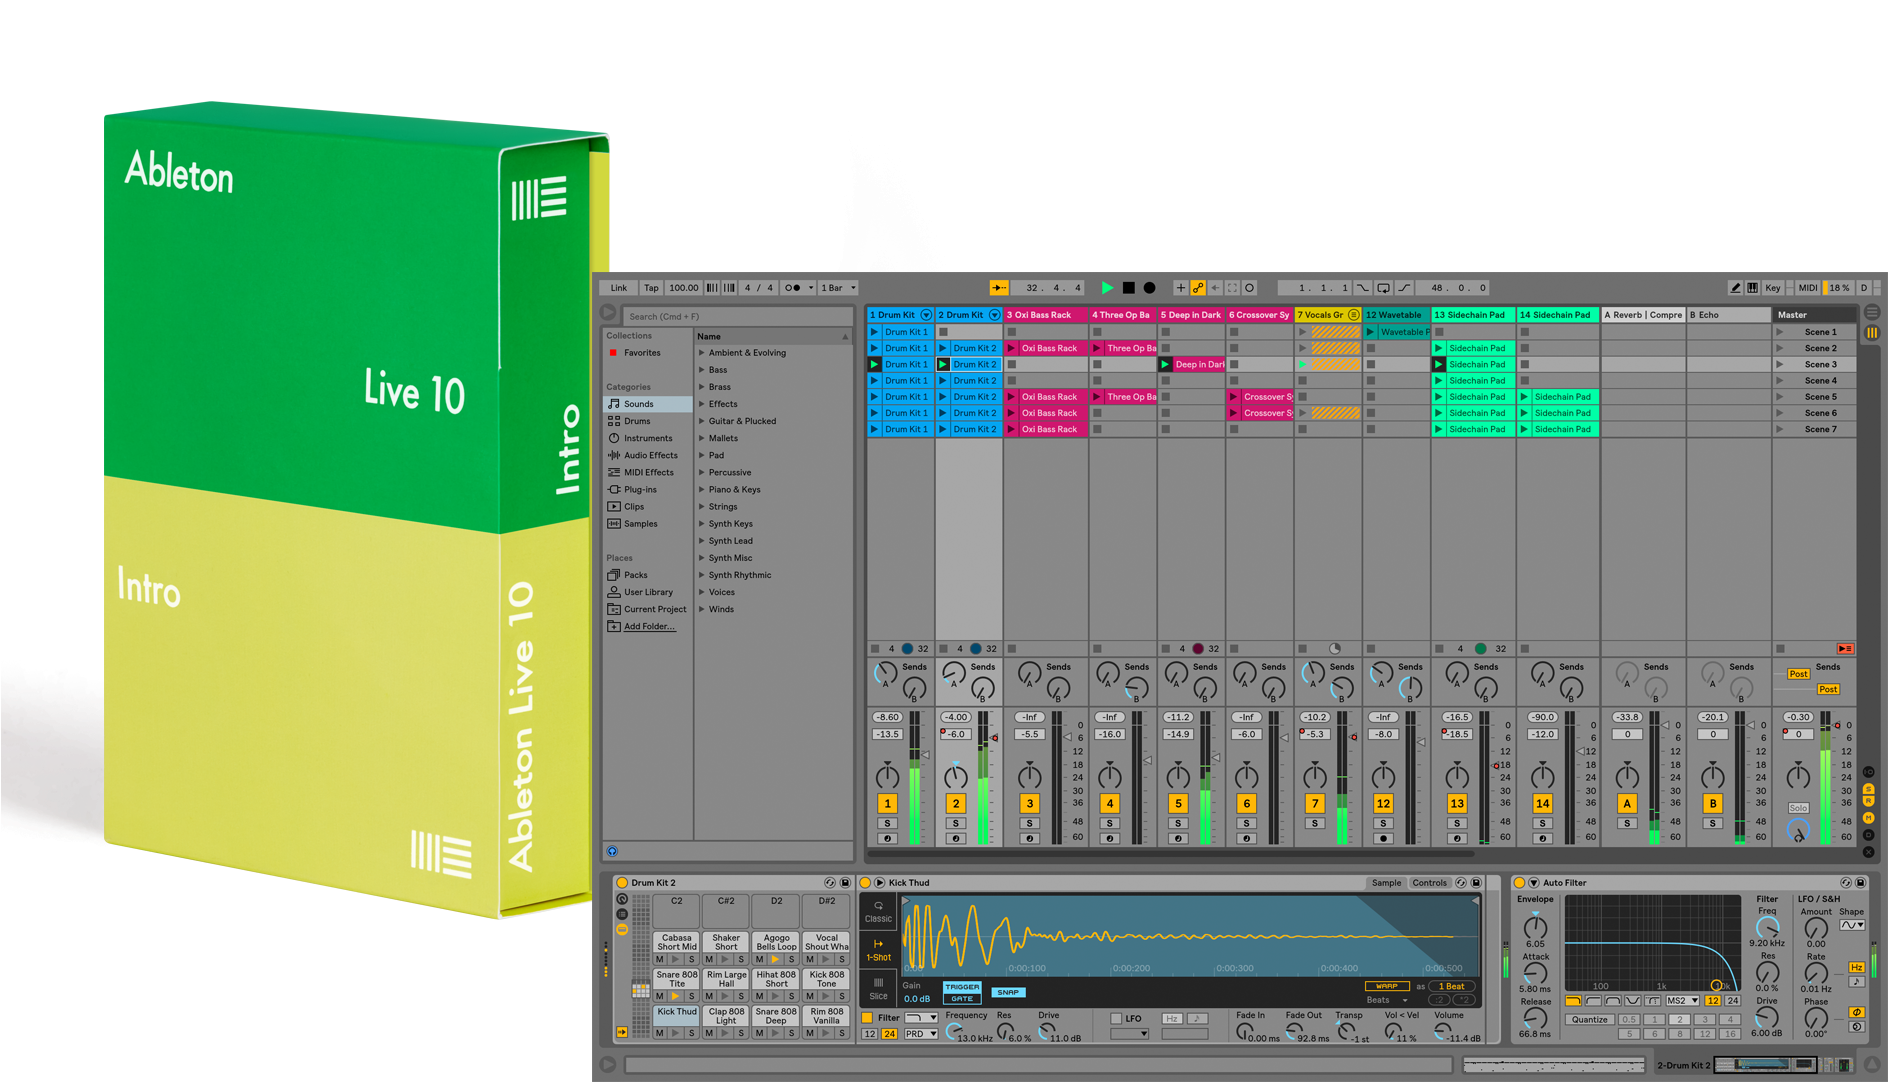Toggle the Follow playback arrow button
The image size is (1888, 1082).
click(999, 288)
